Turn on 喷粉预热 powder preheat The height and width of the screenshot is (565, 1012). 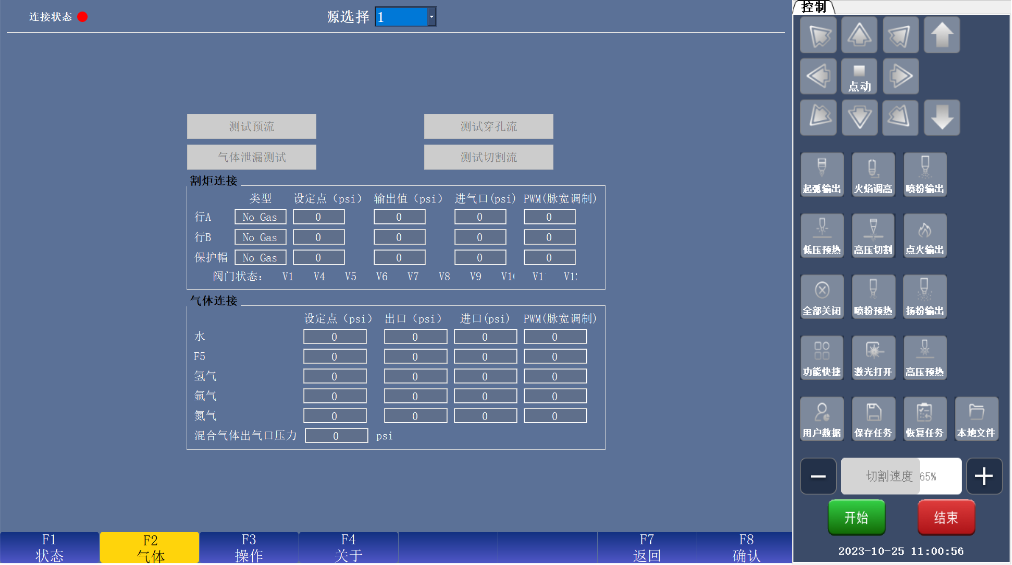pos(873,296)
